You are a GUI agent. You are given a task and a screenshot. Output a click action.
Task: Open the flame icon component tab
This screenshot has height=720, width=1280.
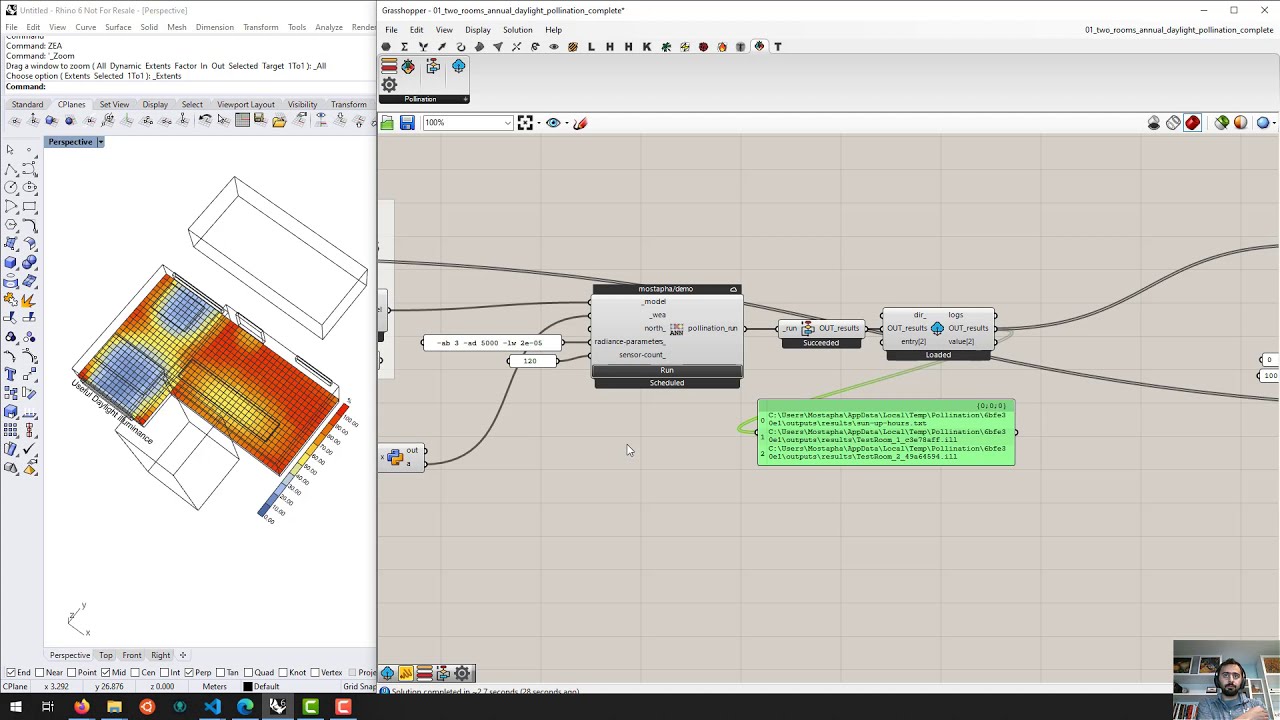click(x=722, y=47)
